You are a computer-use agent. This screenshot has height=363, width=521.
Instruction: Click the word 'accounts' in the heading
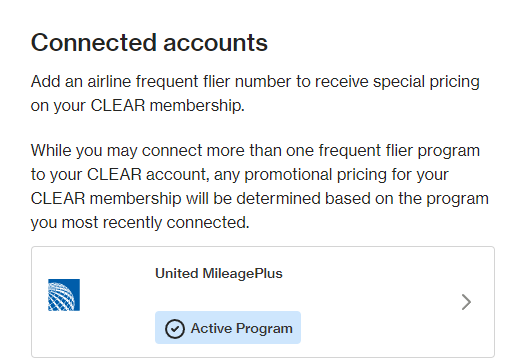point(215,43)
